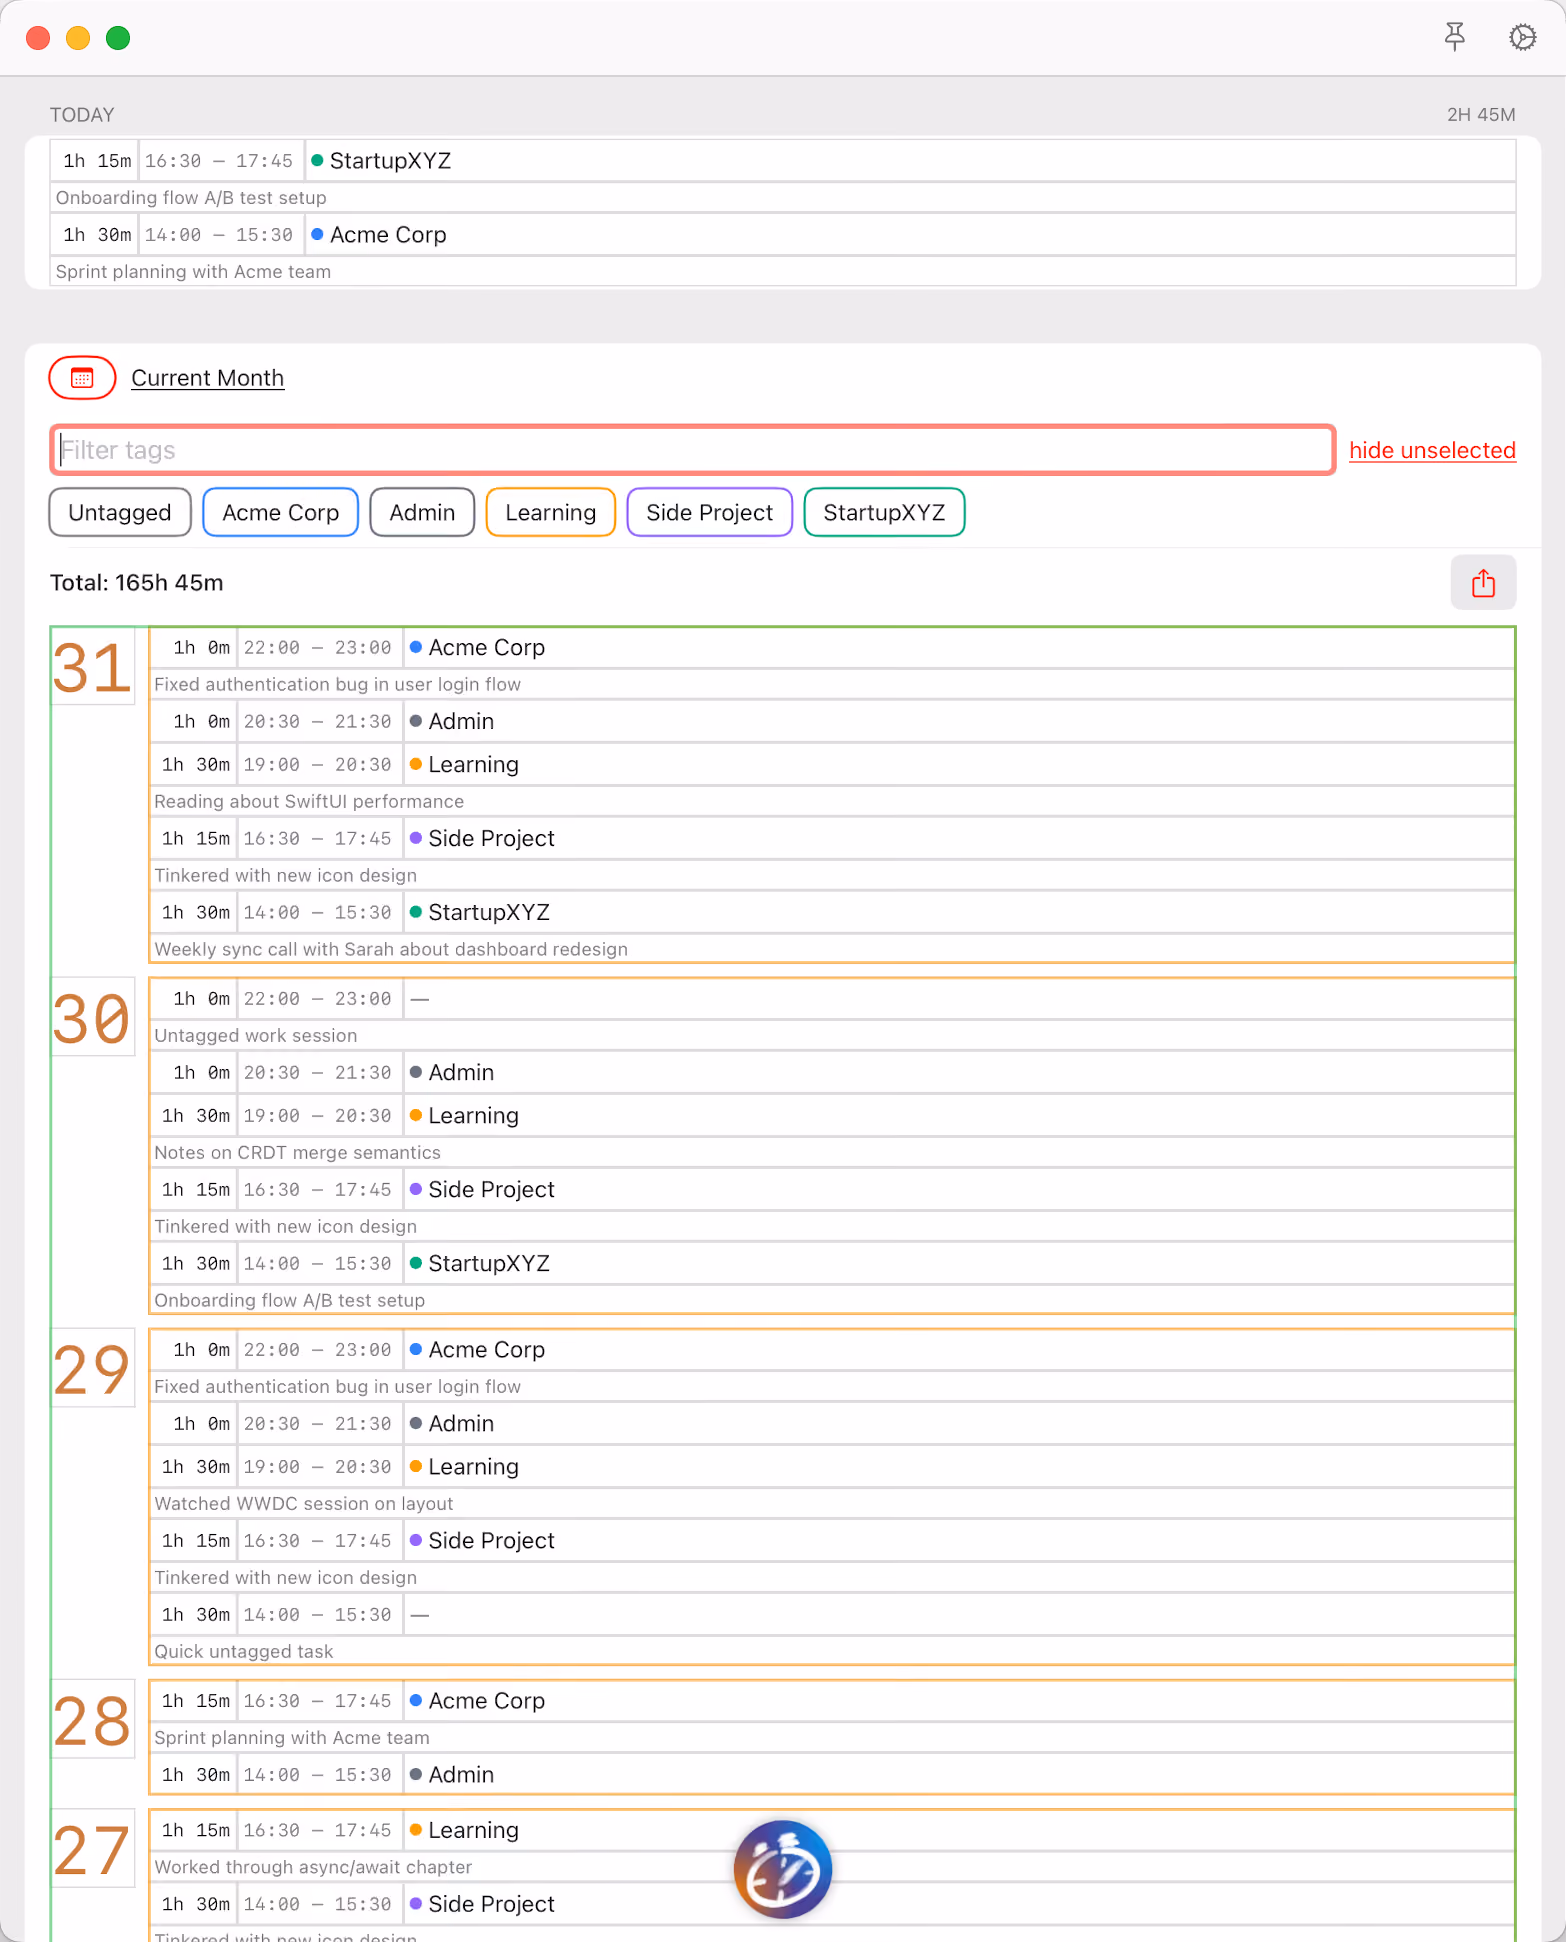Click the 2H 45M today total
The height and width of the screenshot is (1942, 1566).
coord(1481,115)
